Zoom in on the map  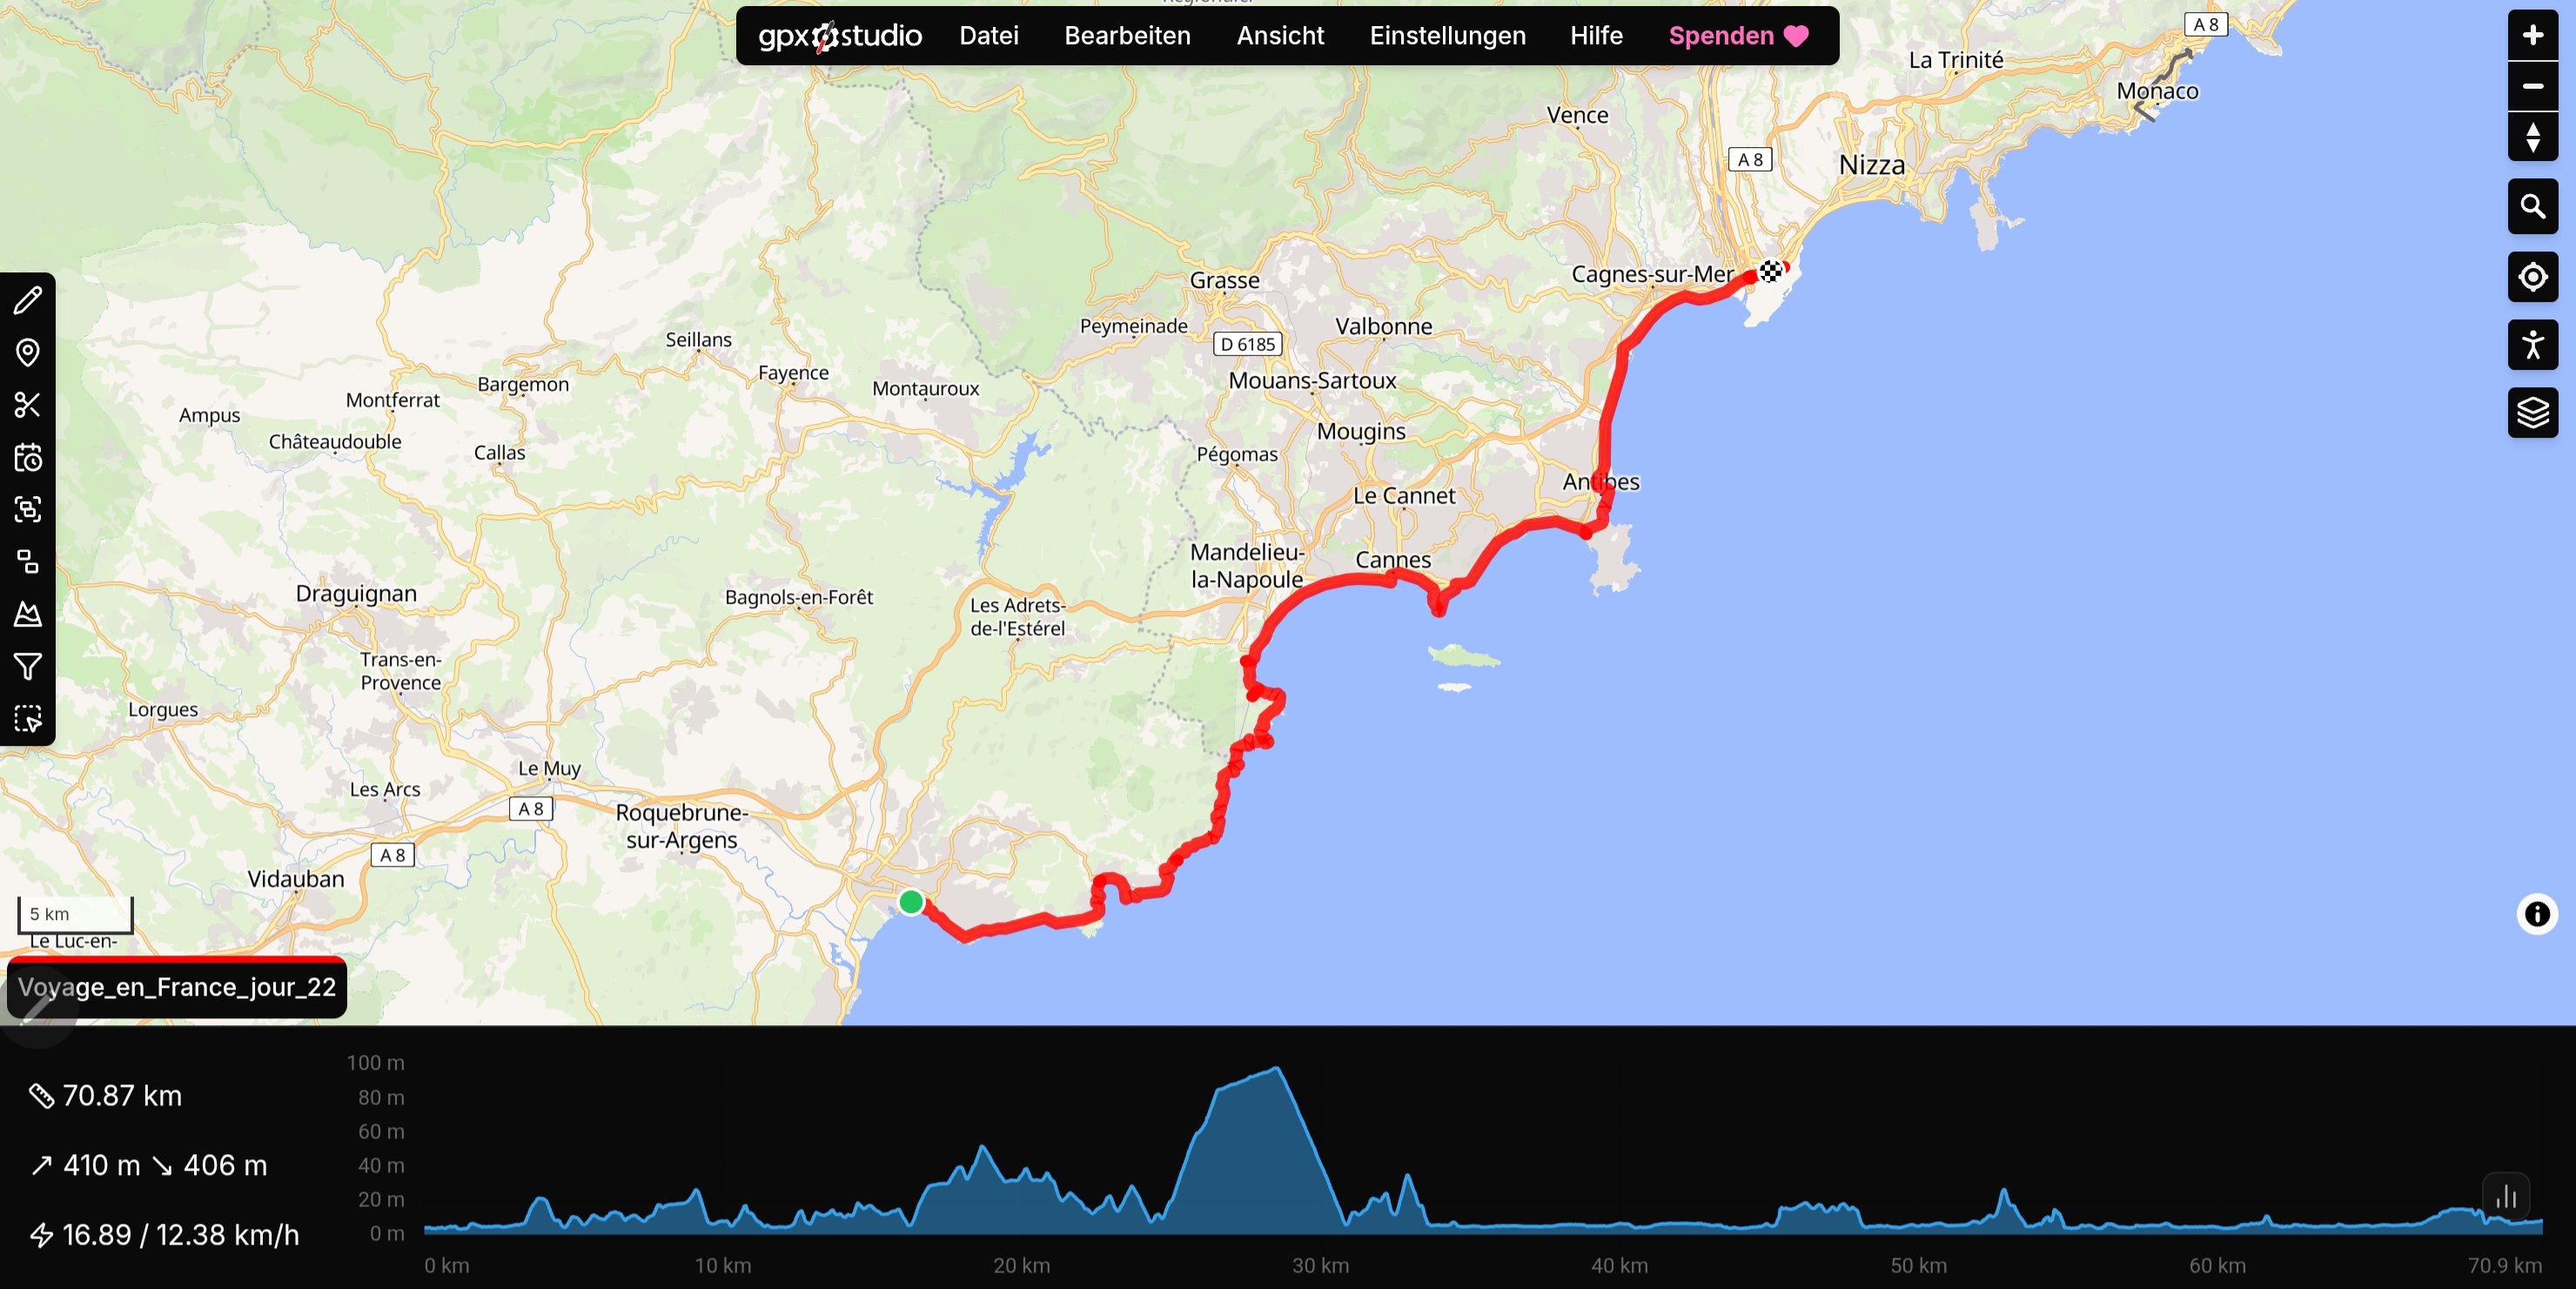2532,36
